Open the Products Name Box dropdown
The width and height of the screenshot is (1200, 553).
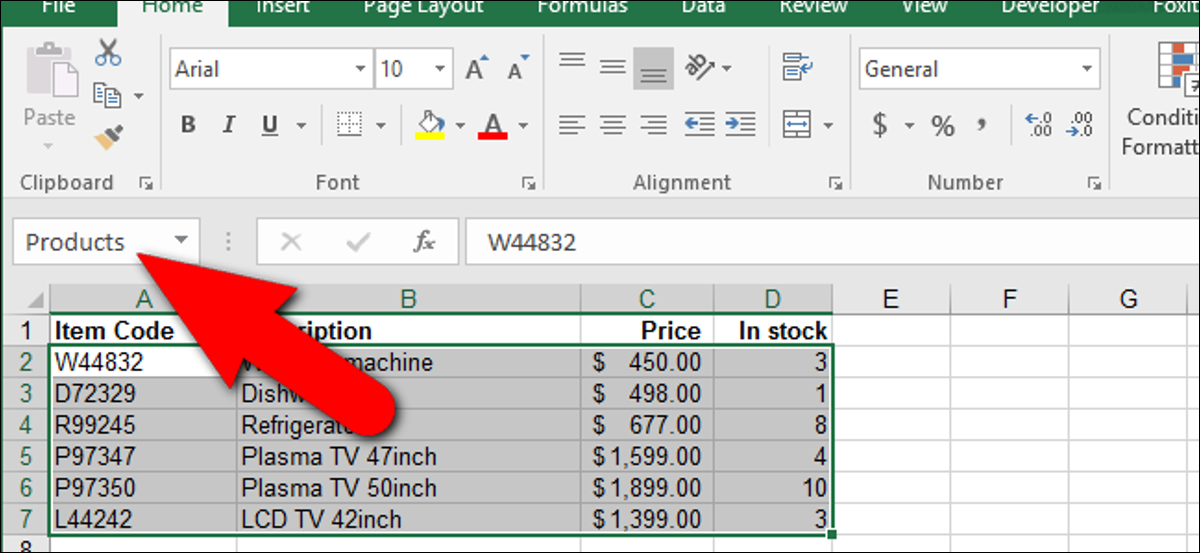coord(181,241)
